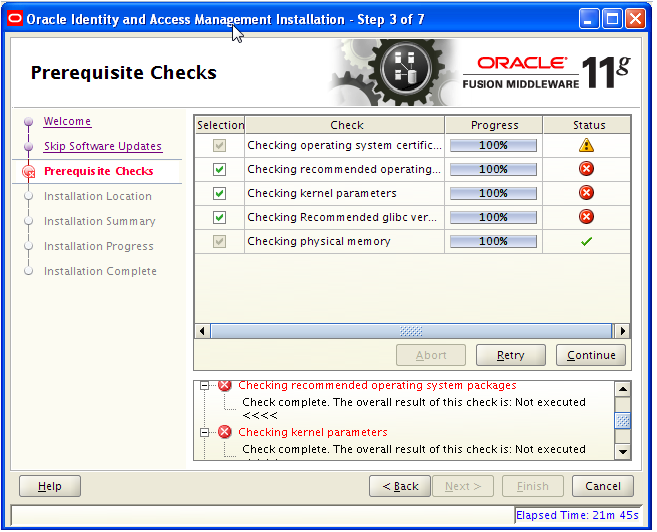Screen dimensions: 657x532
Task: Toggle checkbox for physical memory check
Action: (x=220, y=241)
